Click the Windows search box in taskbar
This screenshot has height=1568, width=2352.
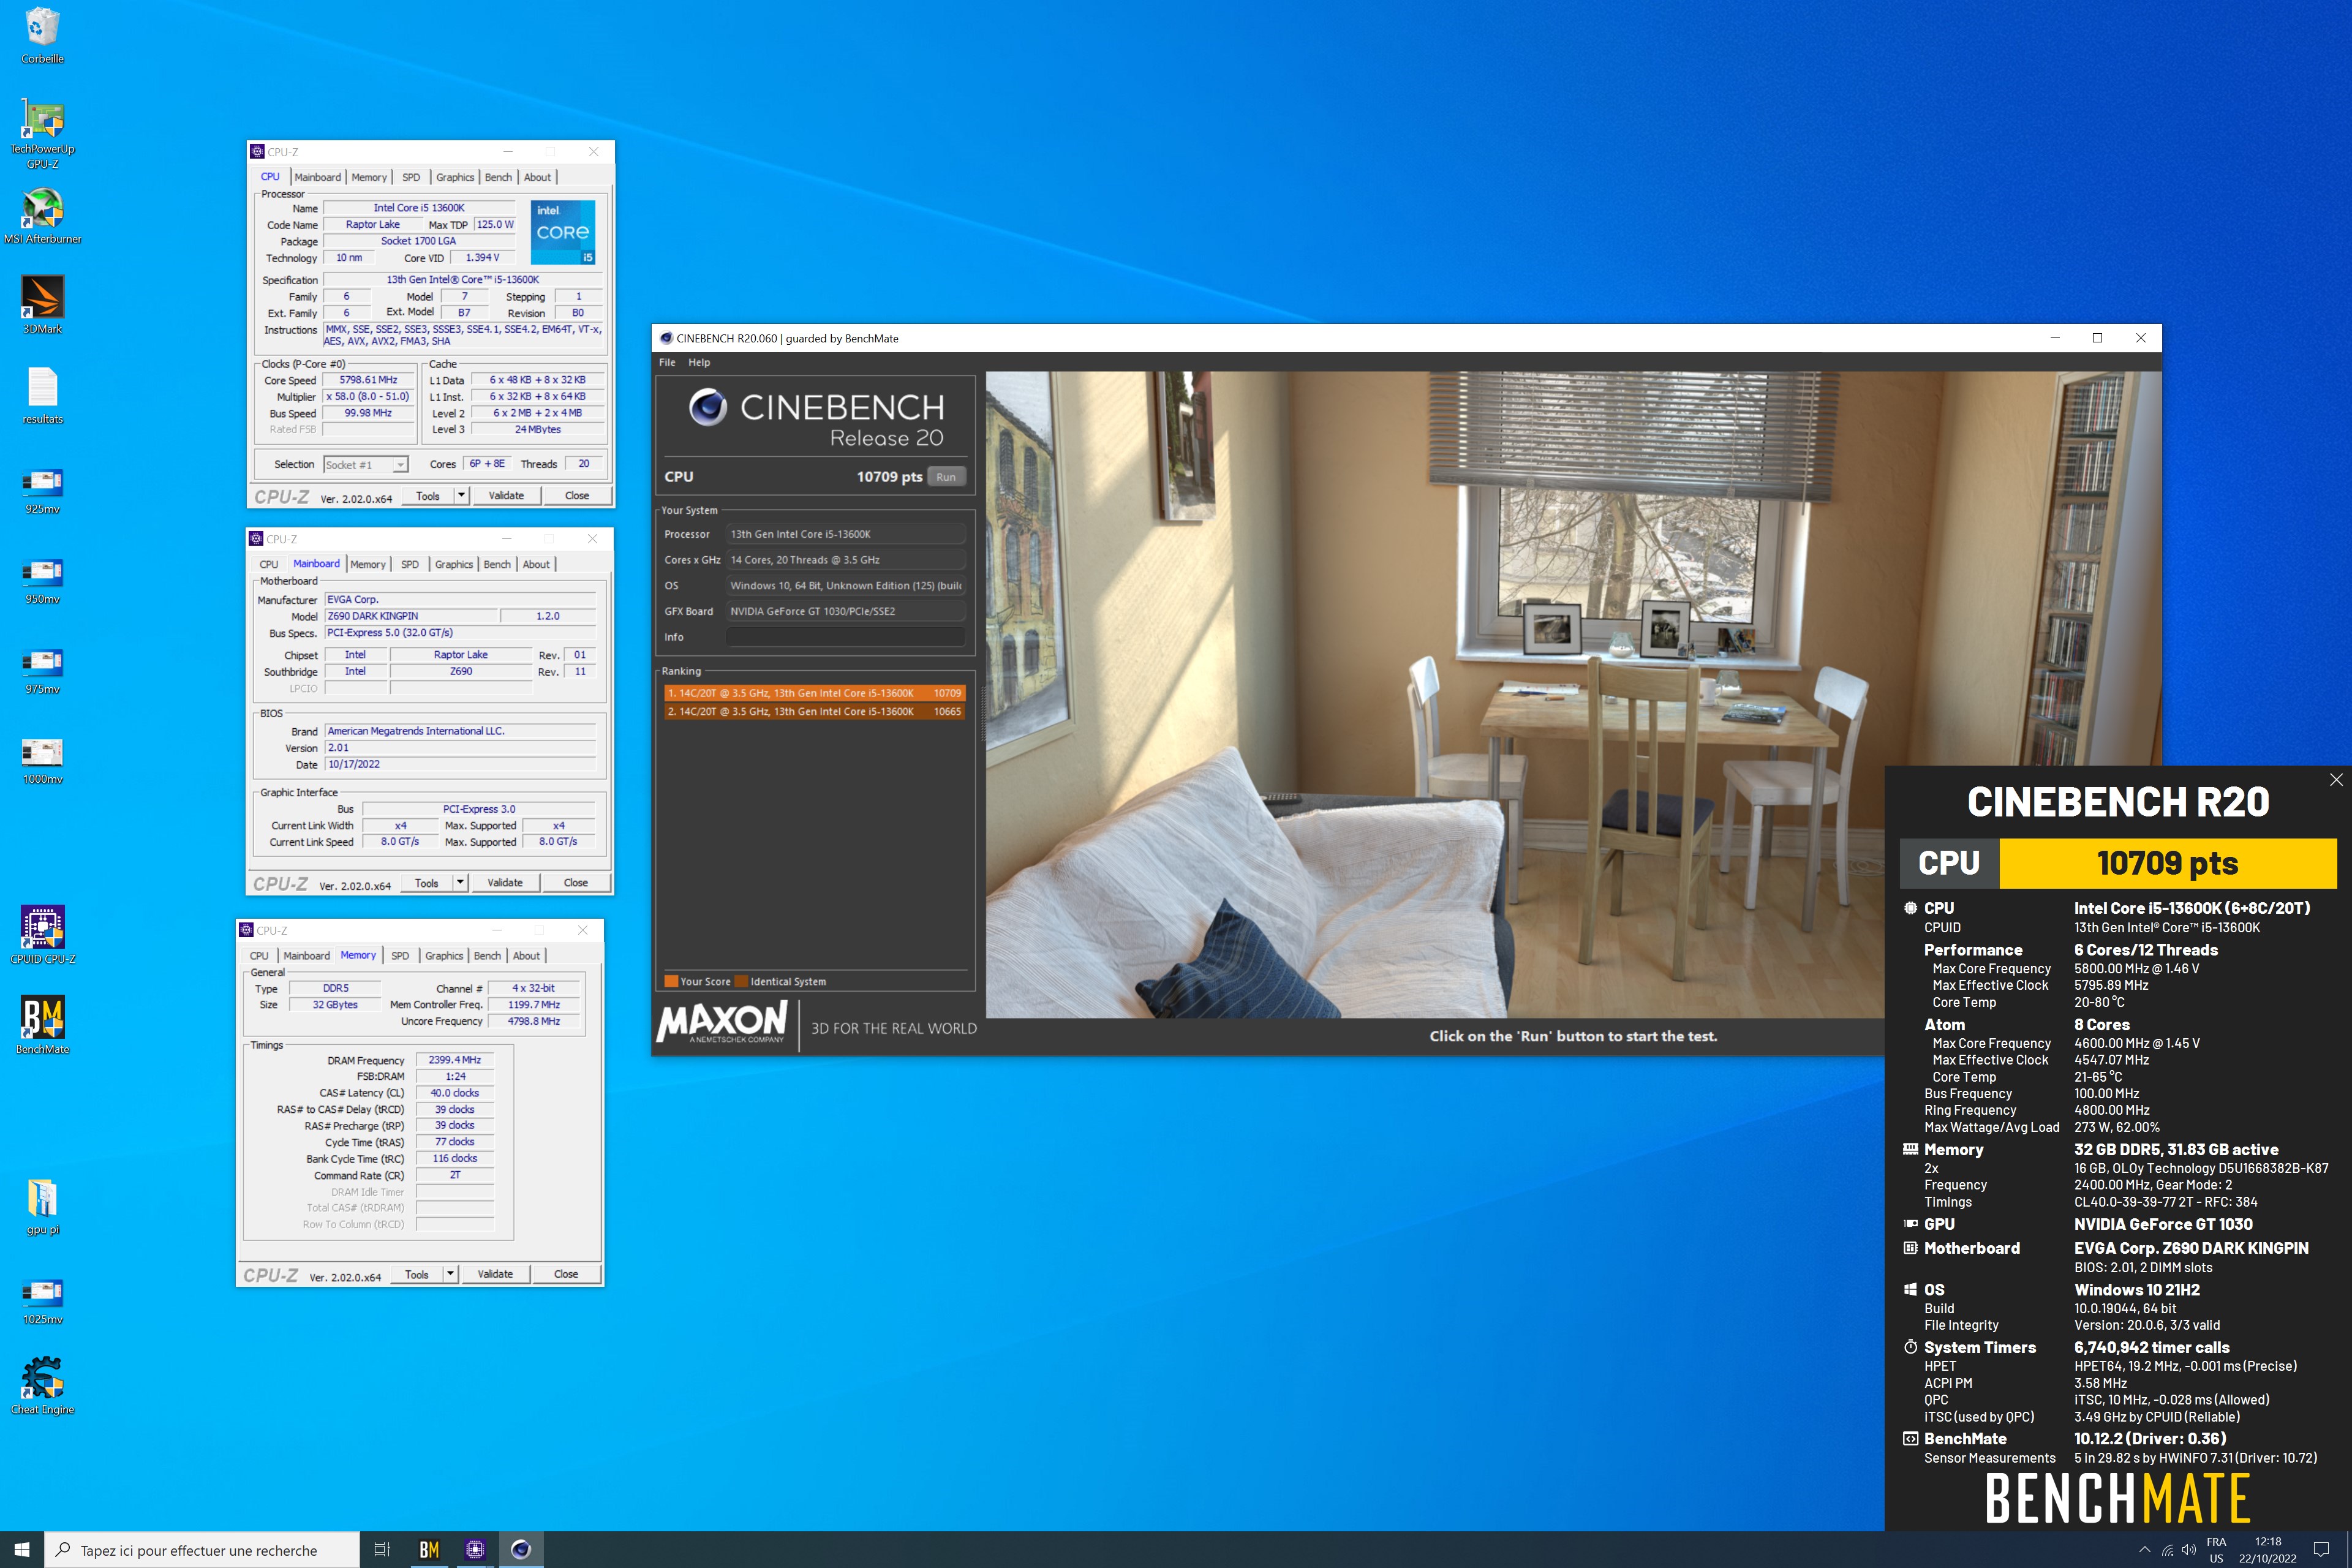point(201,1550)
